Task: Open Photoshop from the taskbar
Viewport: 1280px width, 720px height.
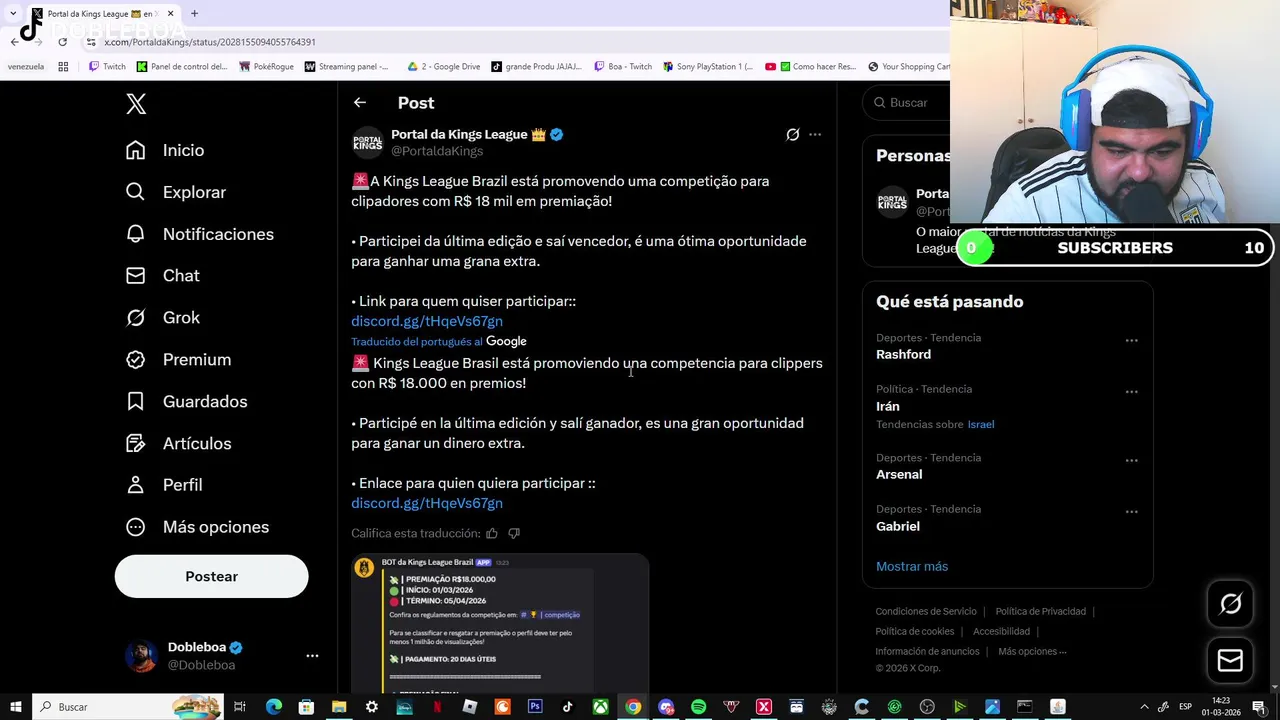Action: point(535,707)
